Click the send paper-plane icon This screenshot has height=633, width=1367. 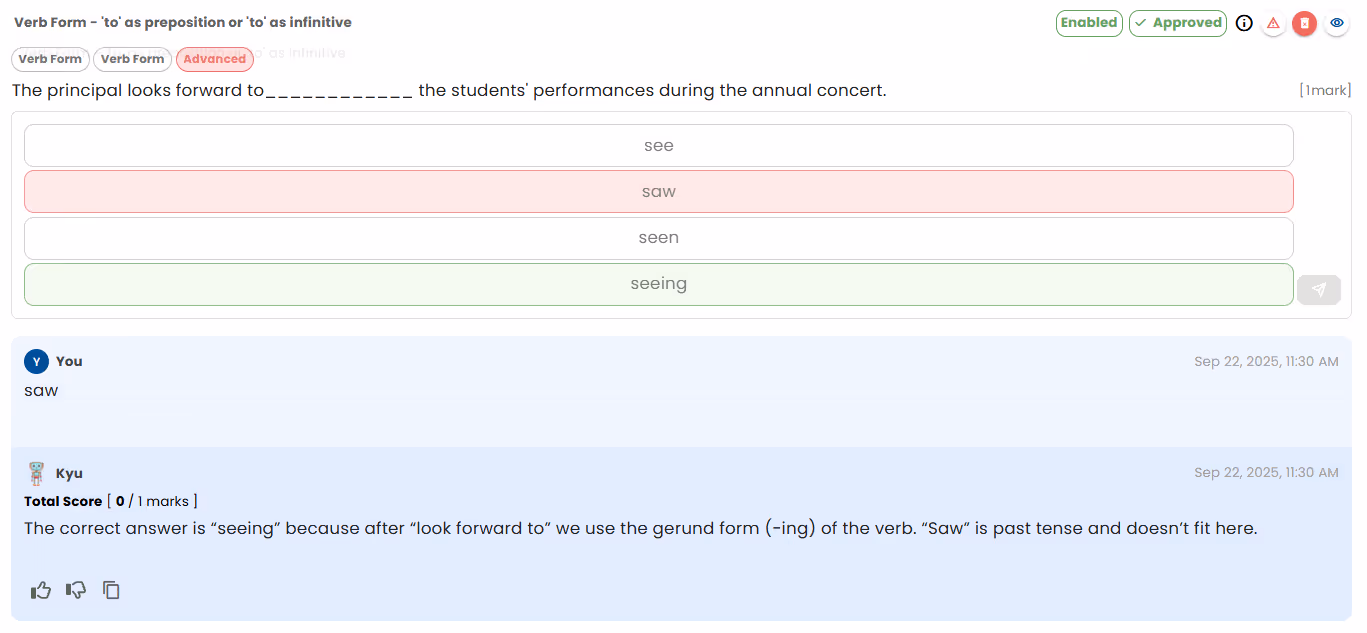(1319, 289)
